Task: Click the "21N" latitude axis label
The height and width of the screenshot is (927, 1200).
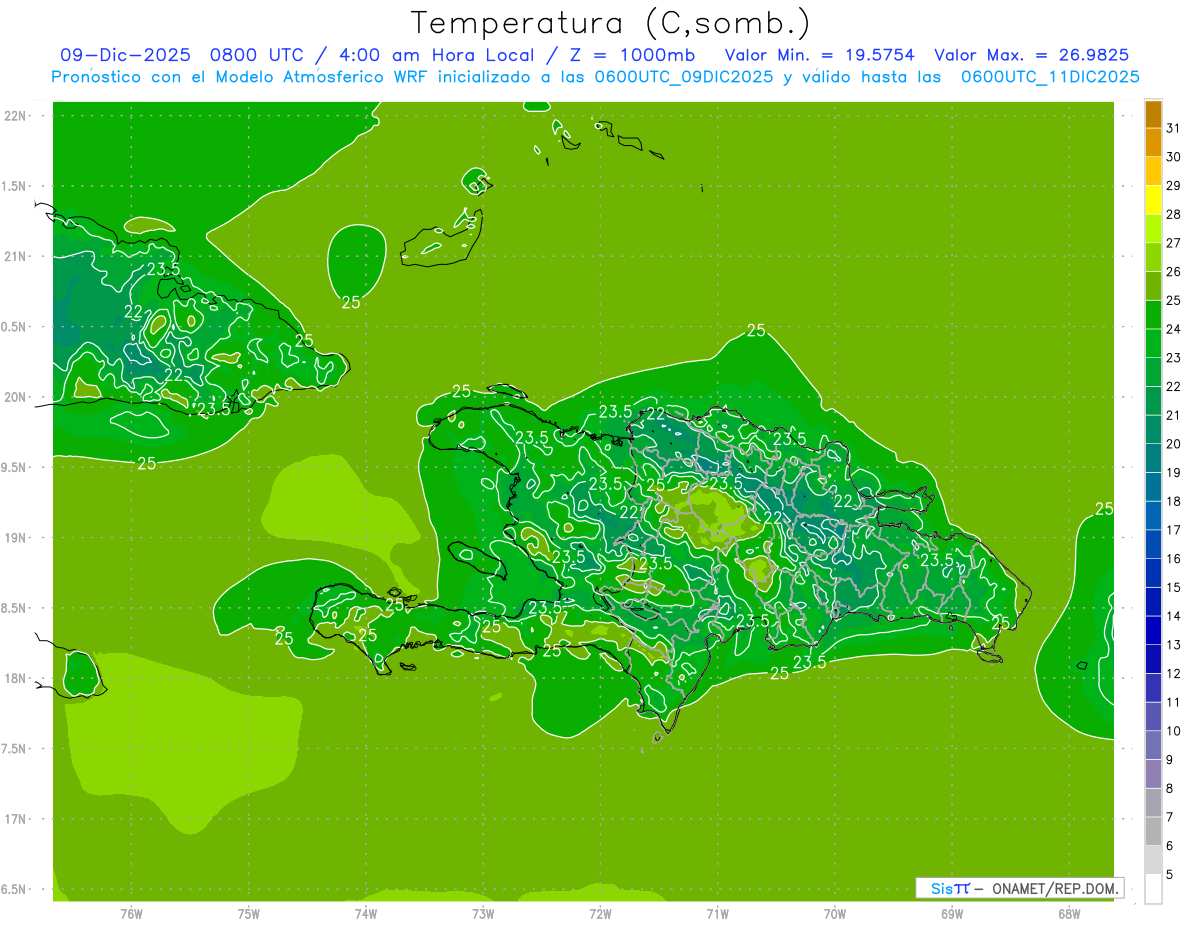Action: point(16,256)
